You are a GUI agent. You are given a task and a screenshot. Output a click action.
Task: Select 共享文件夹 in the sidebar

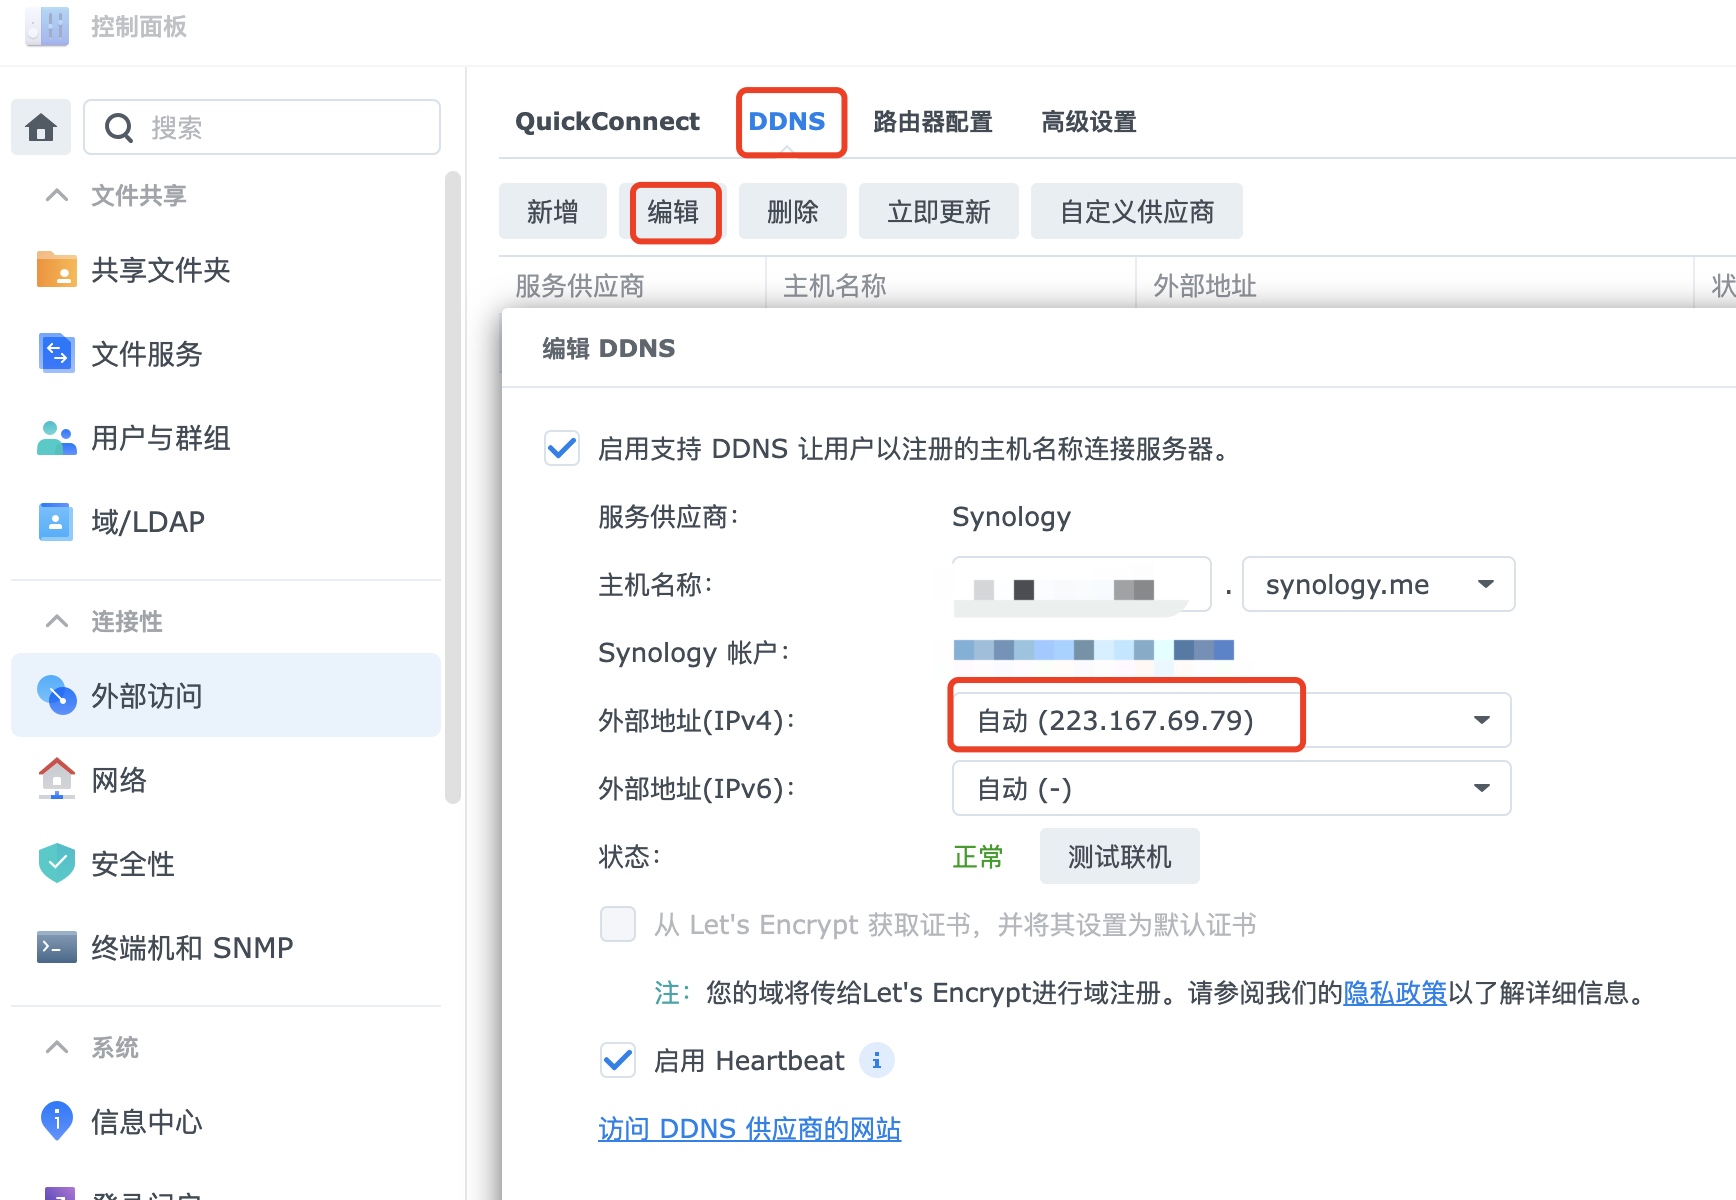pyautogui.click(x=226, y=269)
